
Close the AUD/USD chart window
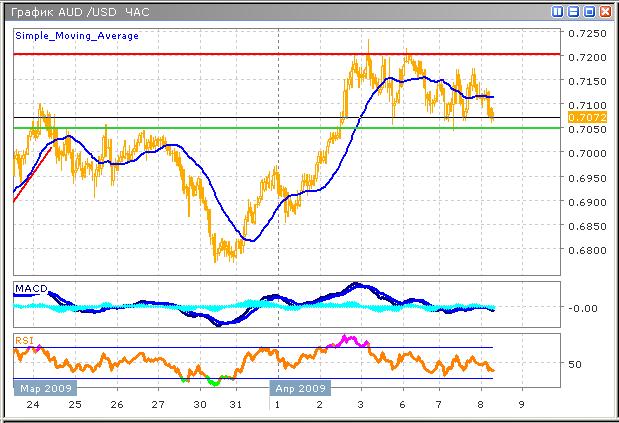tap(606, 11)
